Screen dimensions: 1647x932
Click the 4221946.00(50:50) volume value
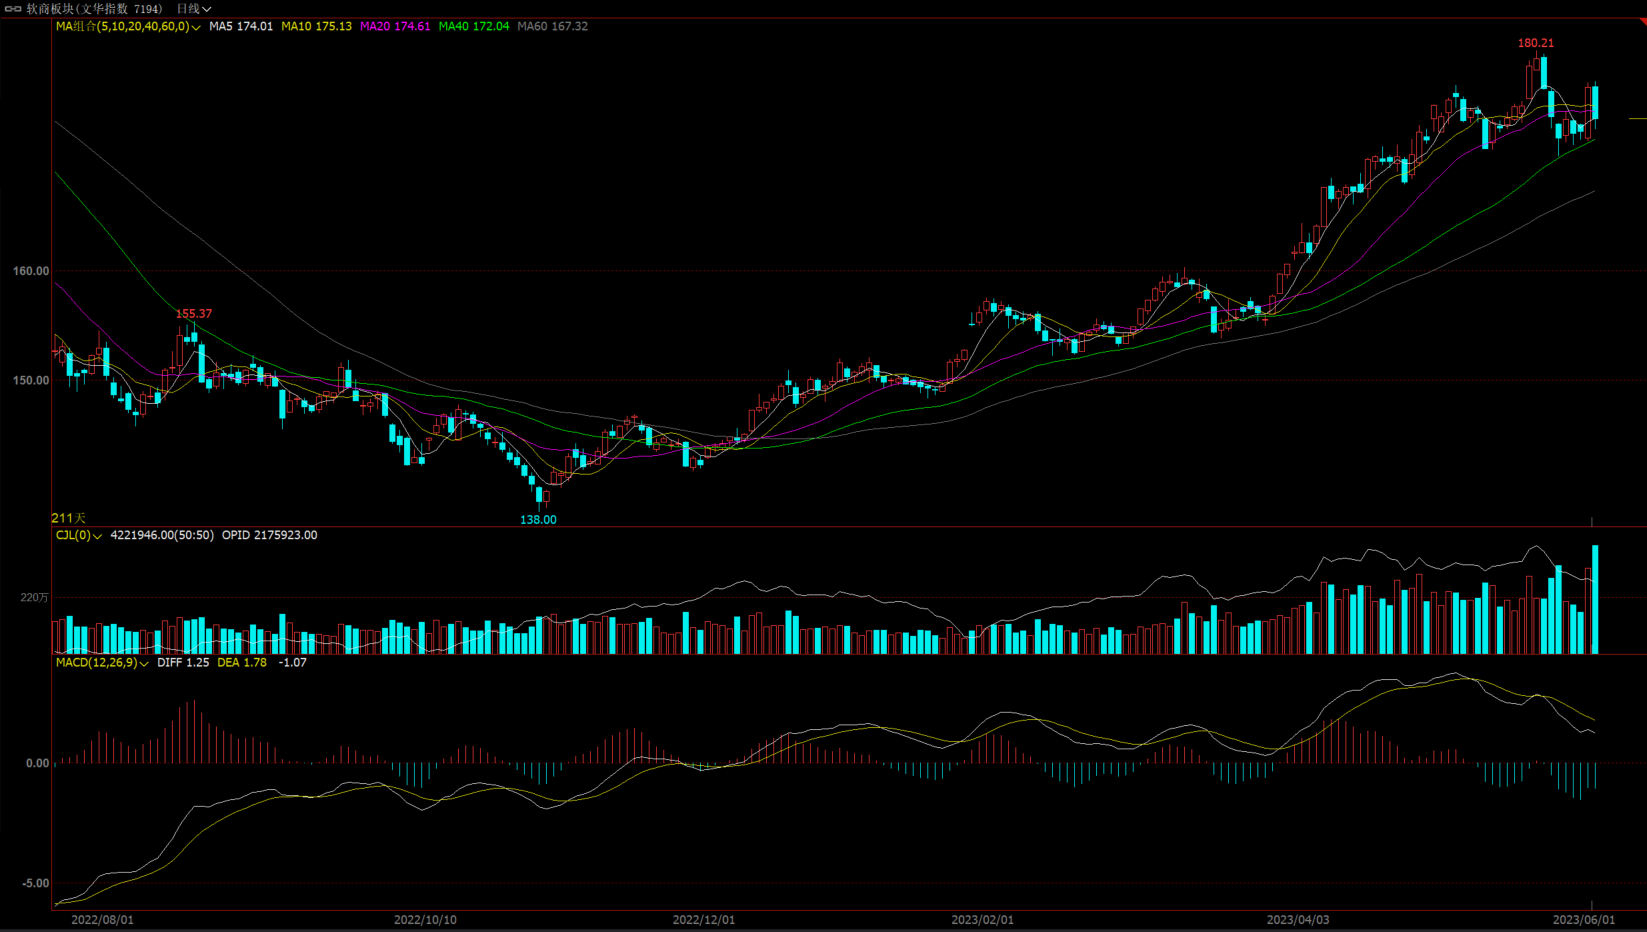[162, 535]
